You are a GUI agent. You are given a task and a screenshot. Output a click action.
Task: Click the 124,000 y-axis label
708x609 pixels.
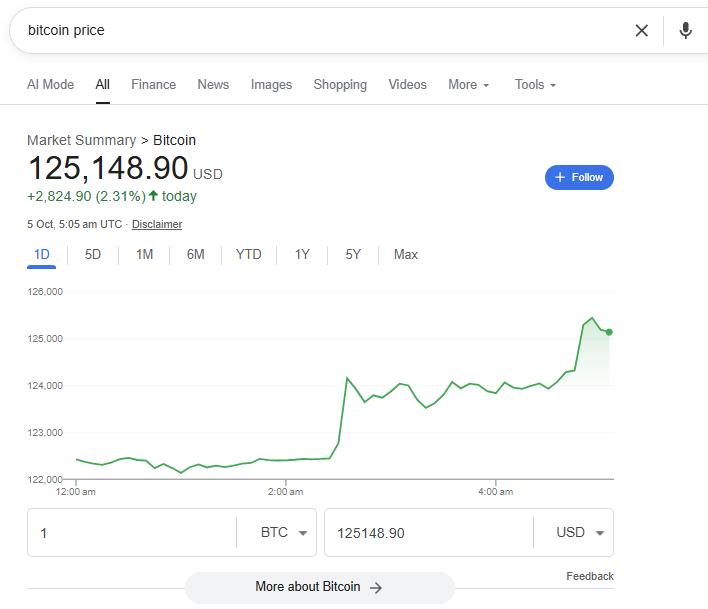click(x=45, y=386)
